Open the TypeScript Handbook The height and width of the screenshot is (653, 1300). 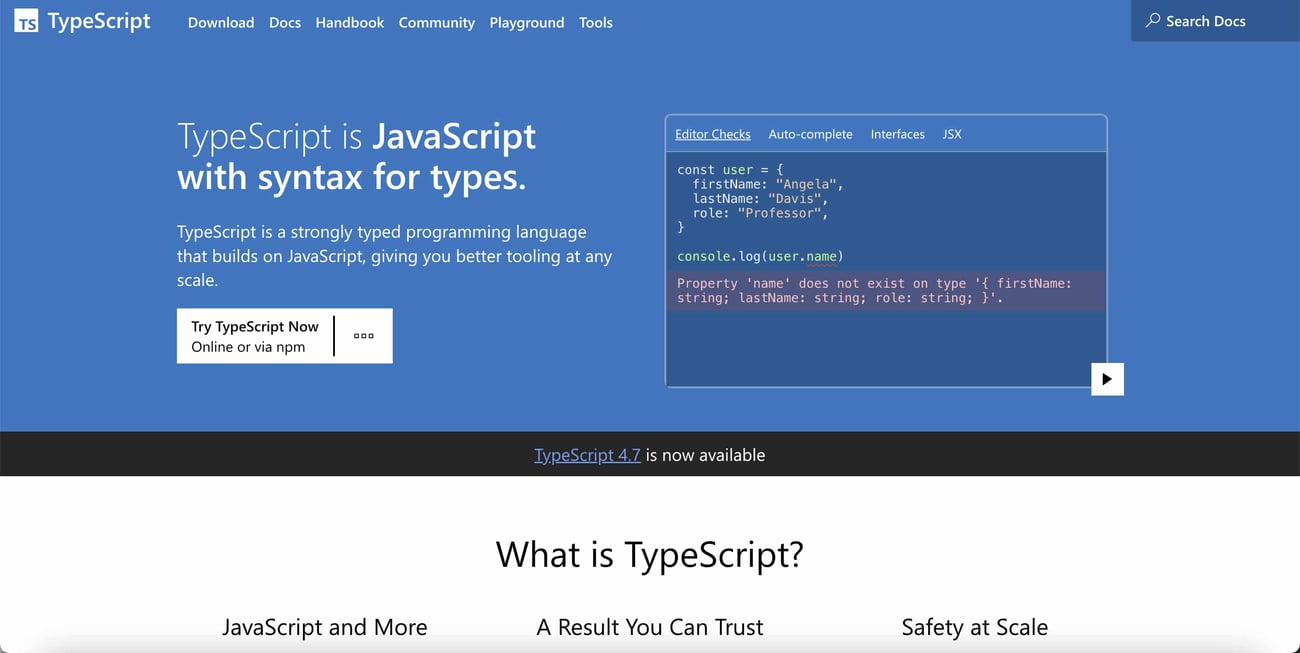click(x=349, y=22)
